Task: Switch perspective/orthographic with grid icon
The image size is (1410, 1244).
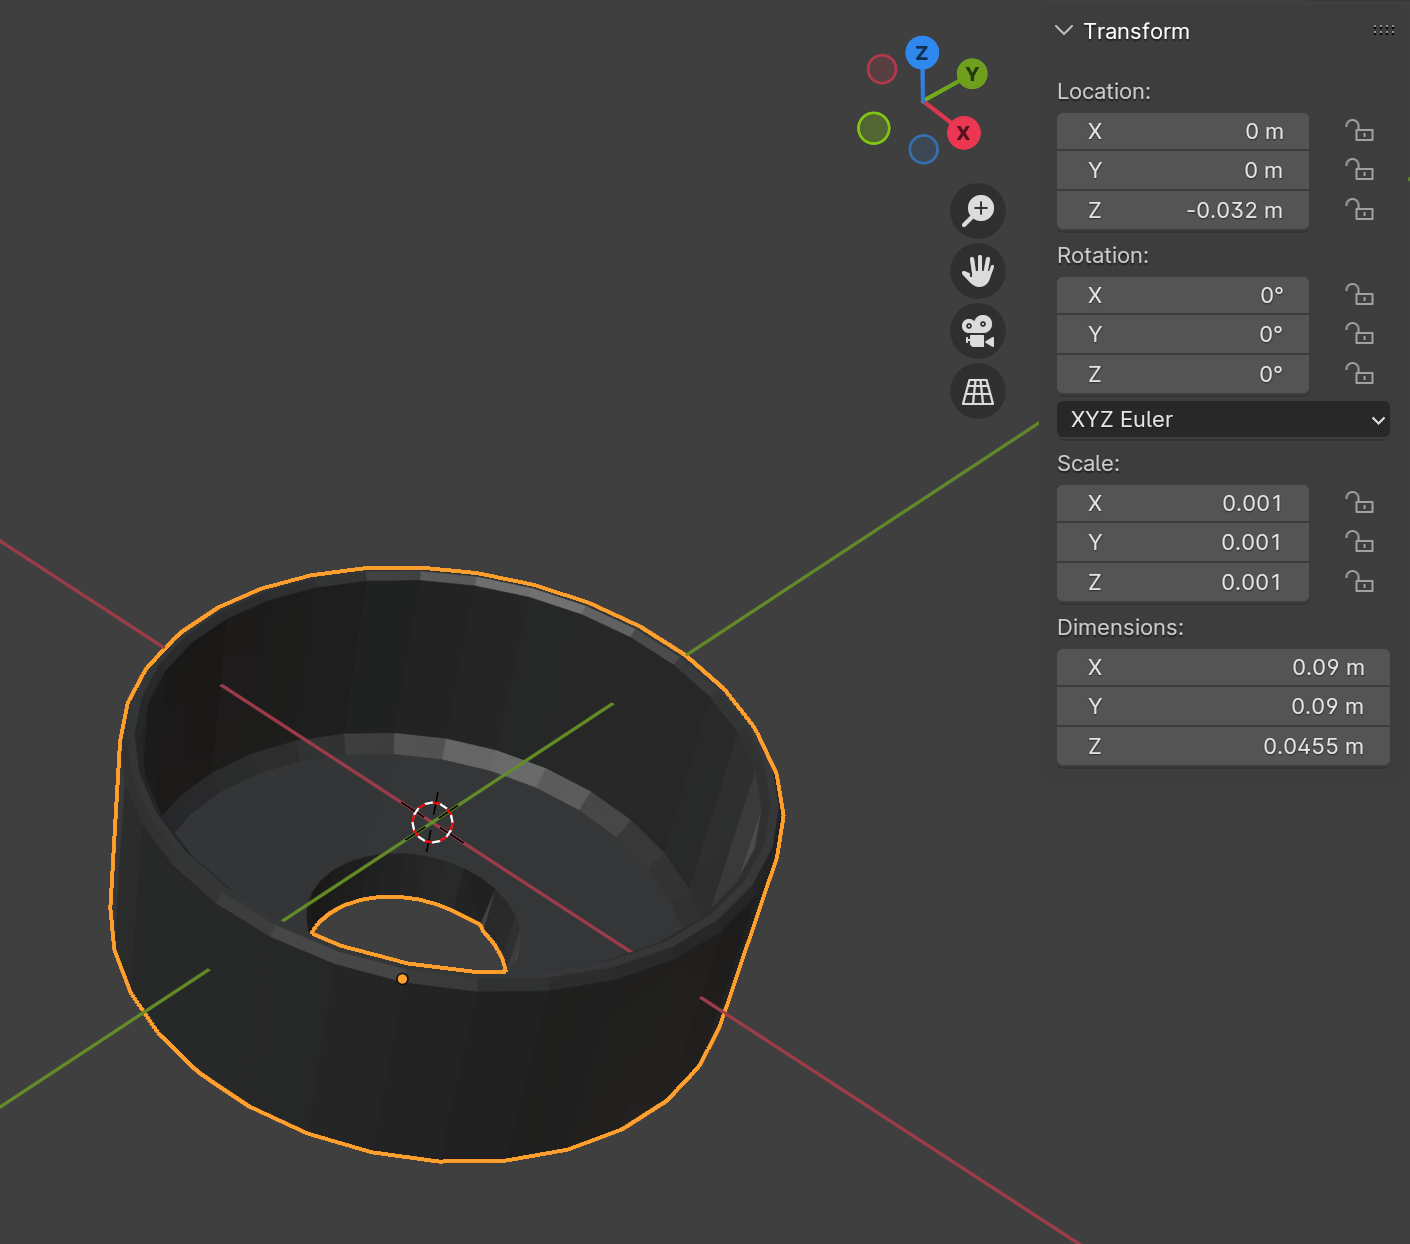Action: click(x=977, y=391)
